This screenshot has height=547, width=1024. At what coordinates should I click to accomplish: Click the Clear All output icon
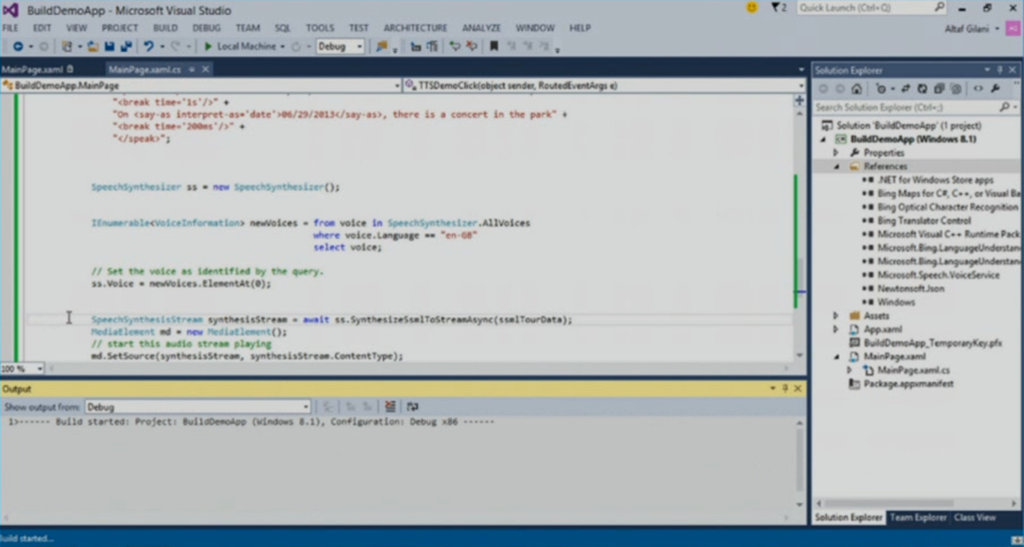click(x=390, y=407)
